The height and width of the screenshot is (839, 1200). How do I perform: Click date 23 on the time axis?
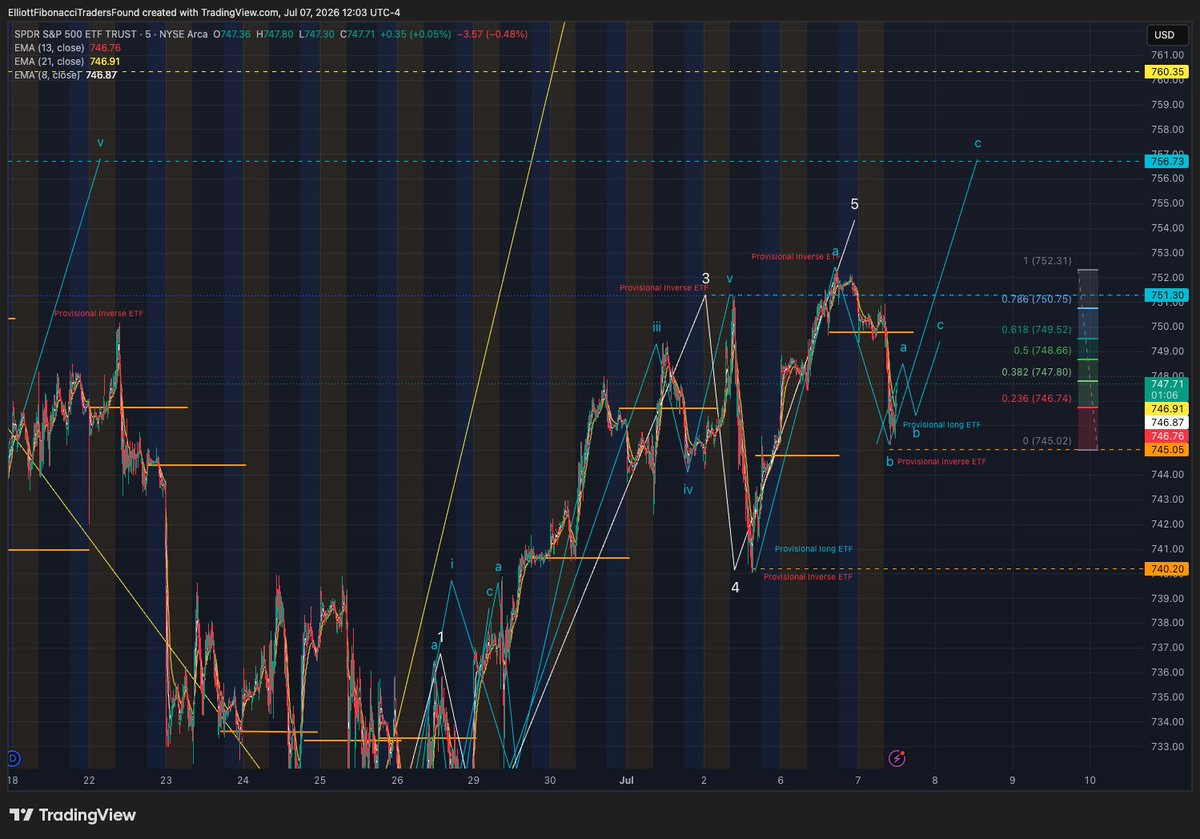[x=166, y=779]
